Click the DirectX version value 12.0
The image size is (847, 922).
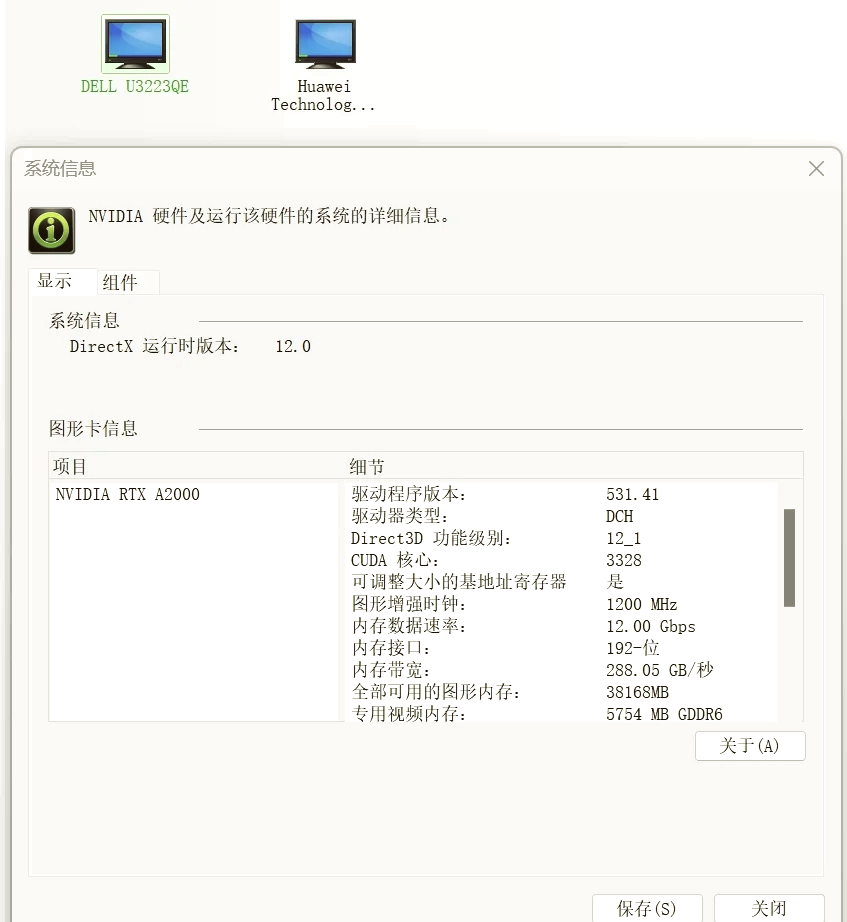point(293,346)
